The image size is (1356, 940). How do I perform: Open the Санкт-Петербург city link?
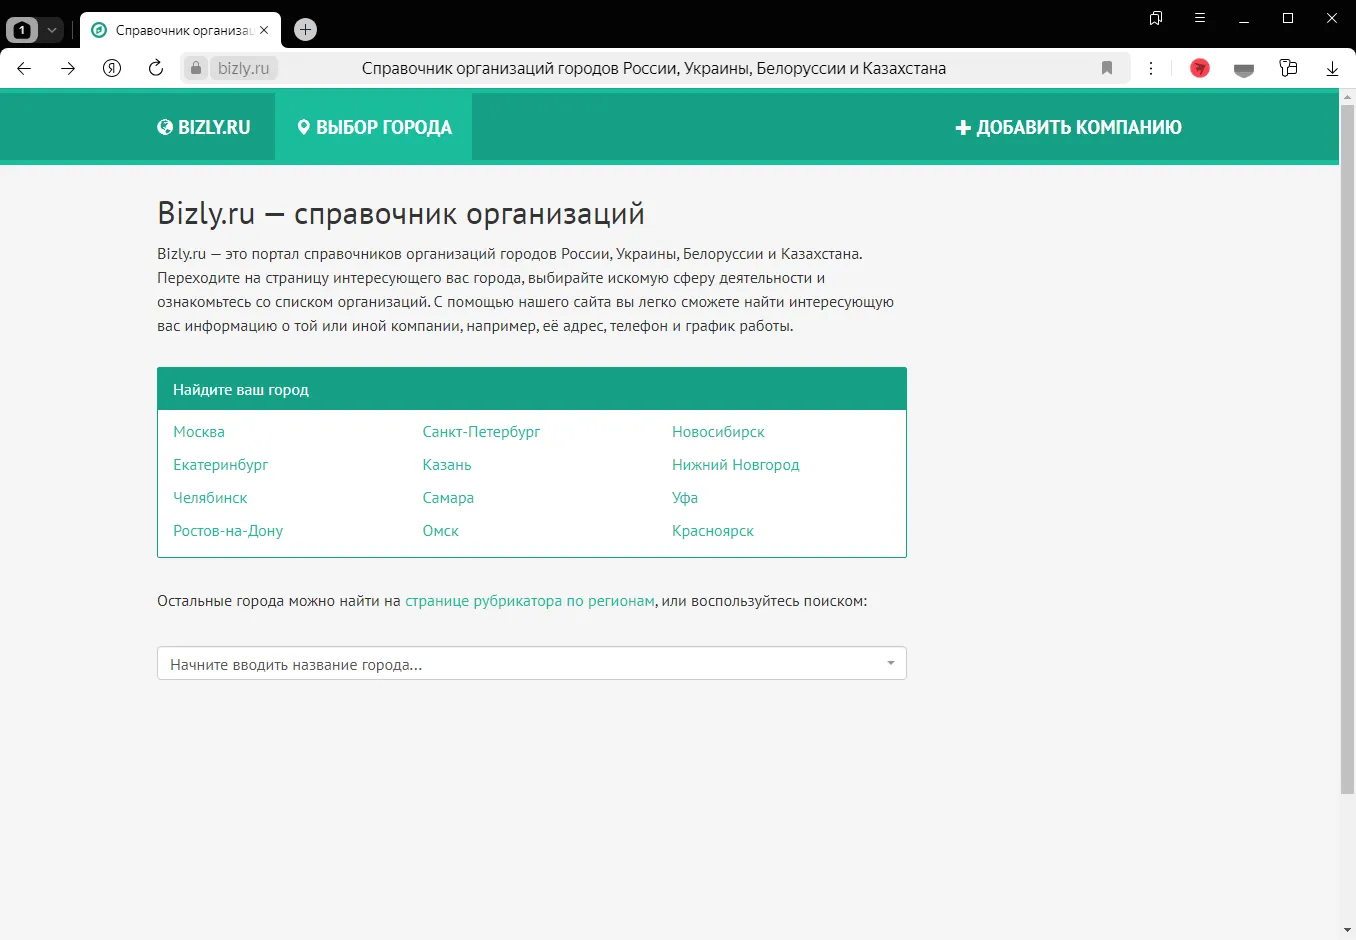click(481, 432)
